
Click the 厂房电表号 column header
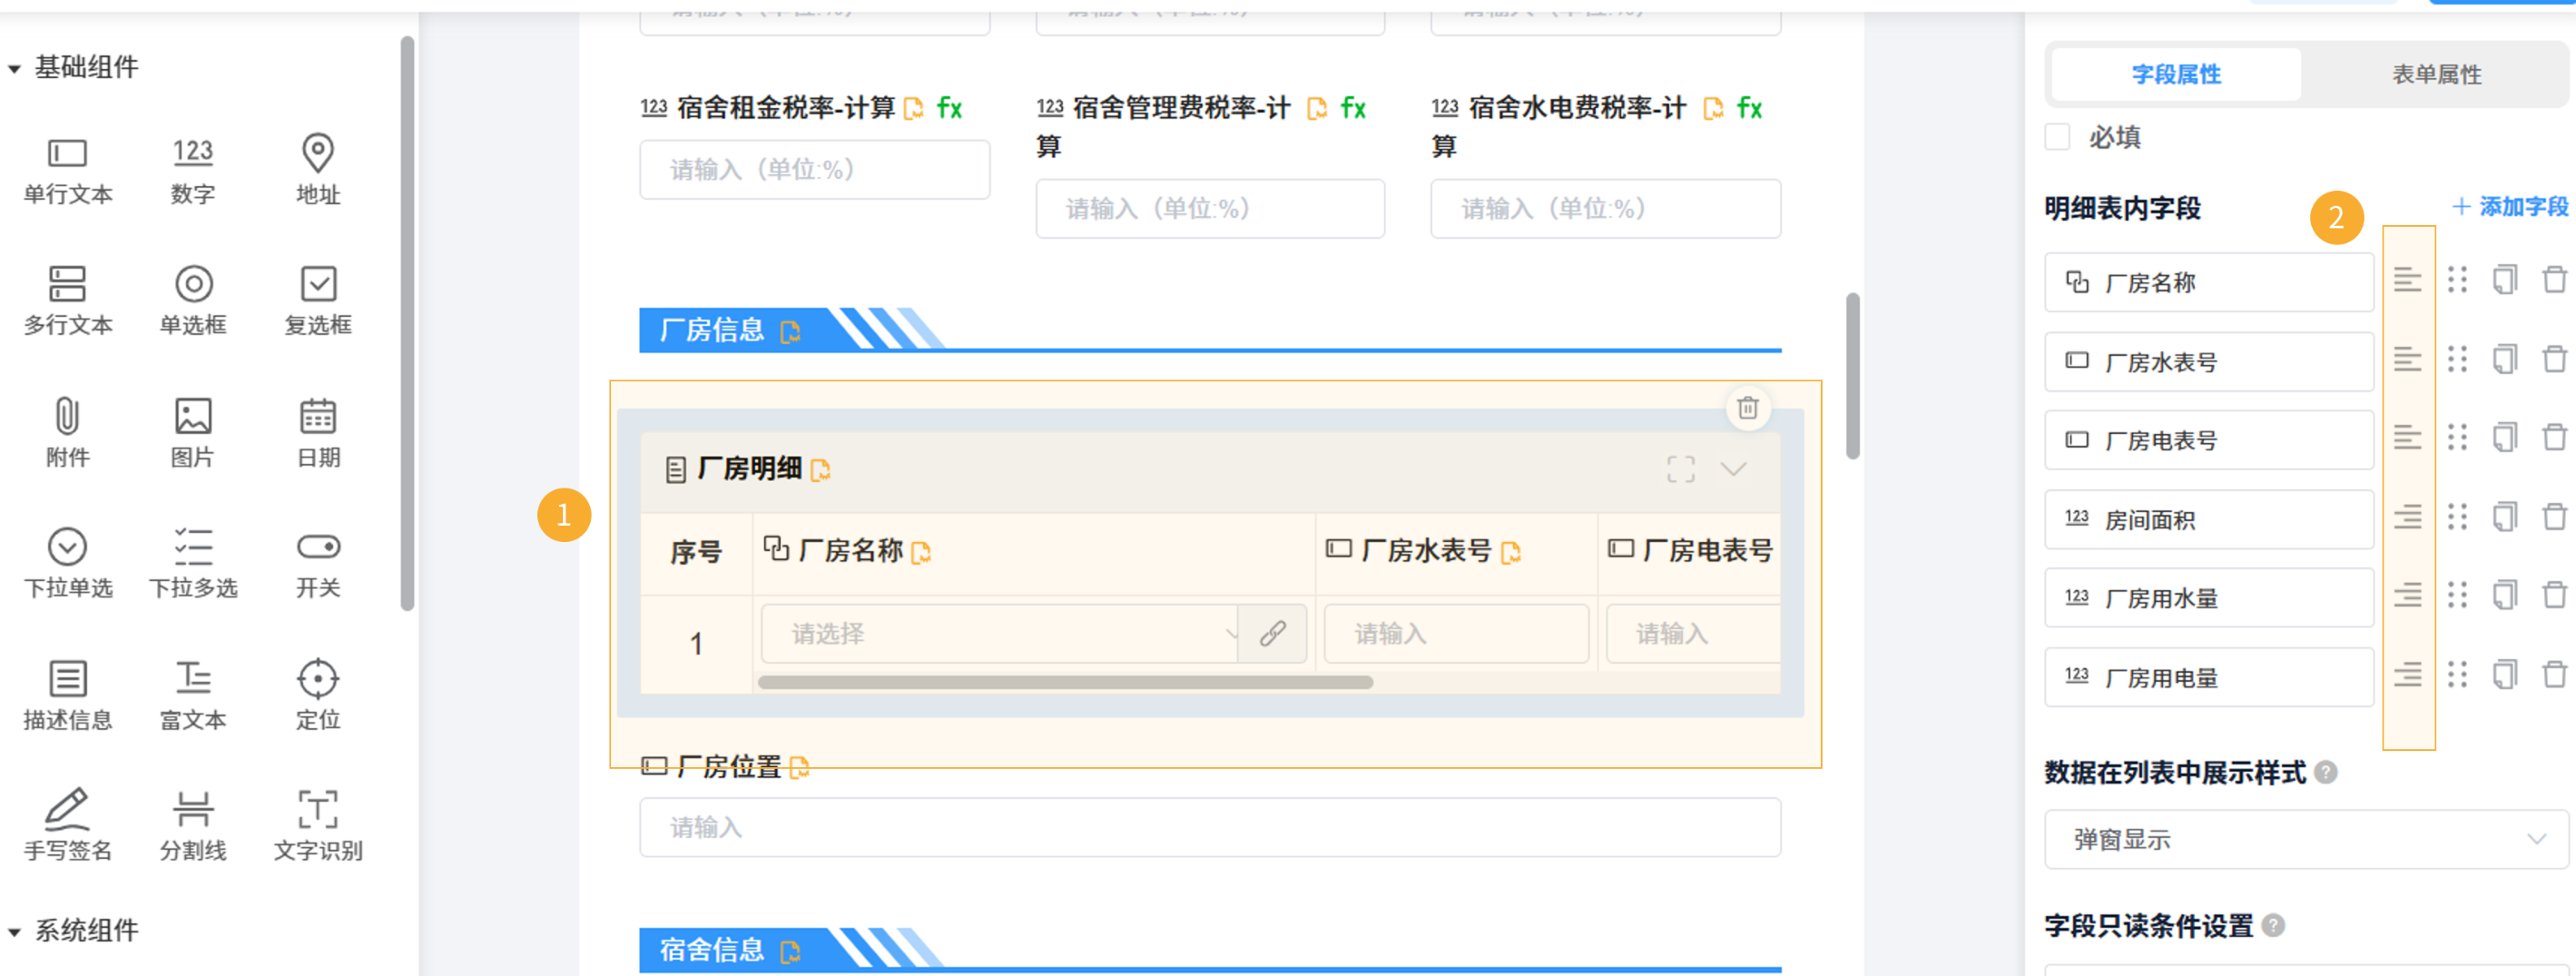[1690, 551]
